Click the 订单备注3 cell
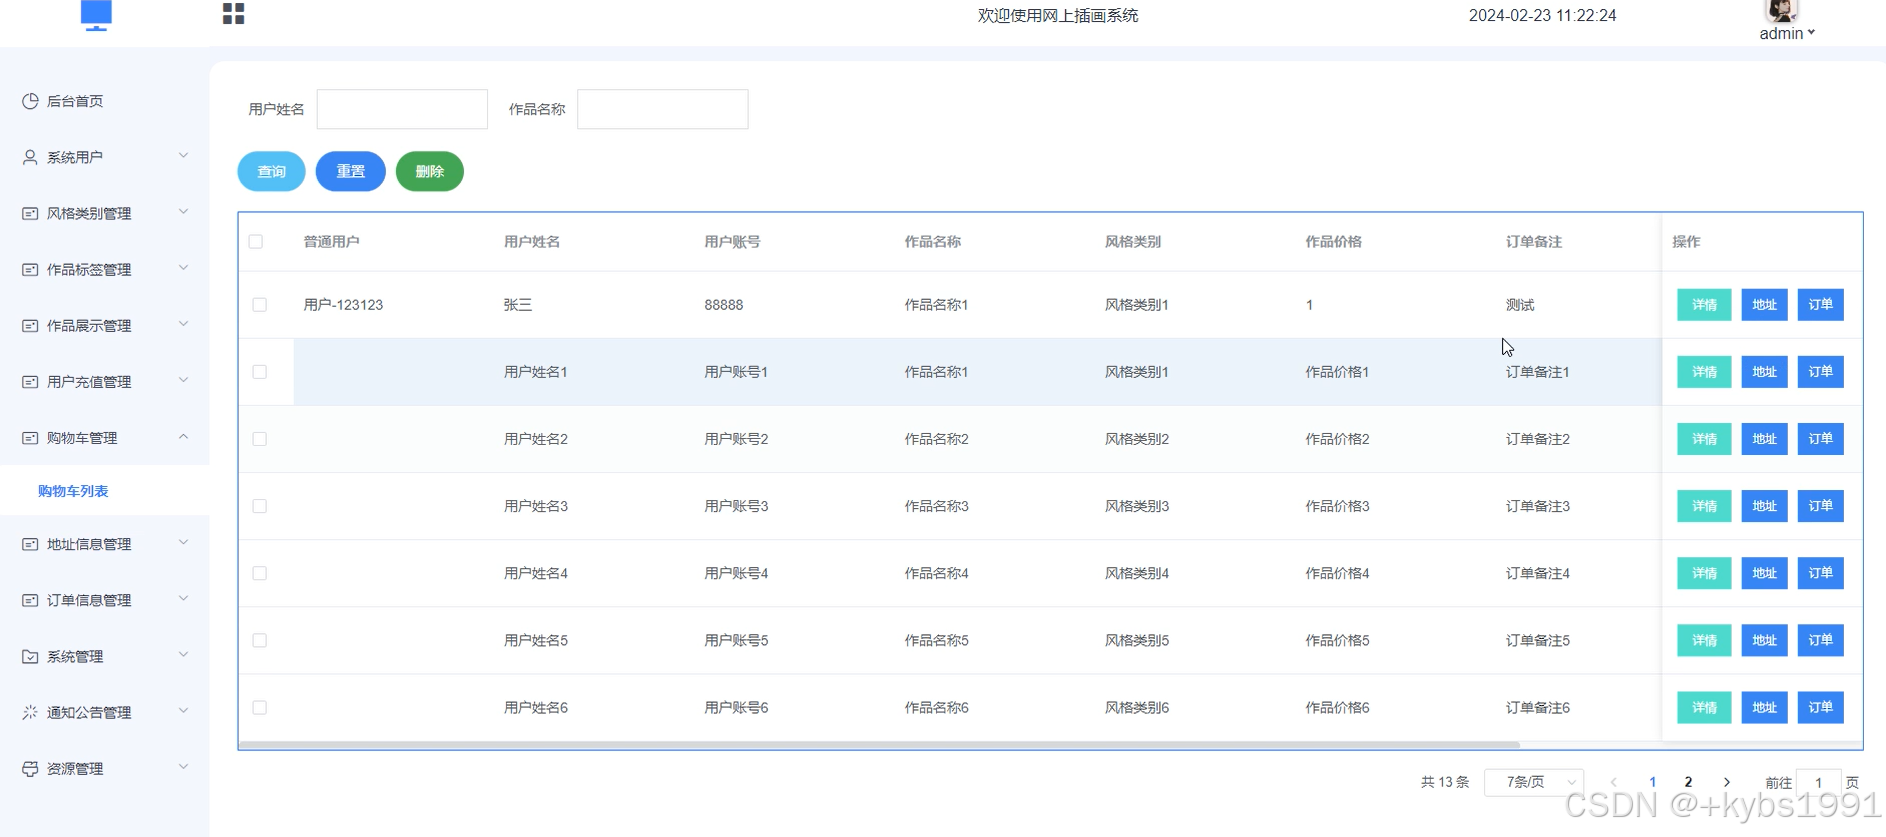Viewport: 1886px width, 837px height. point(1538,506)
